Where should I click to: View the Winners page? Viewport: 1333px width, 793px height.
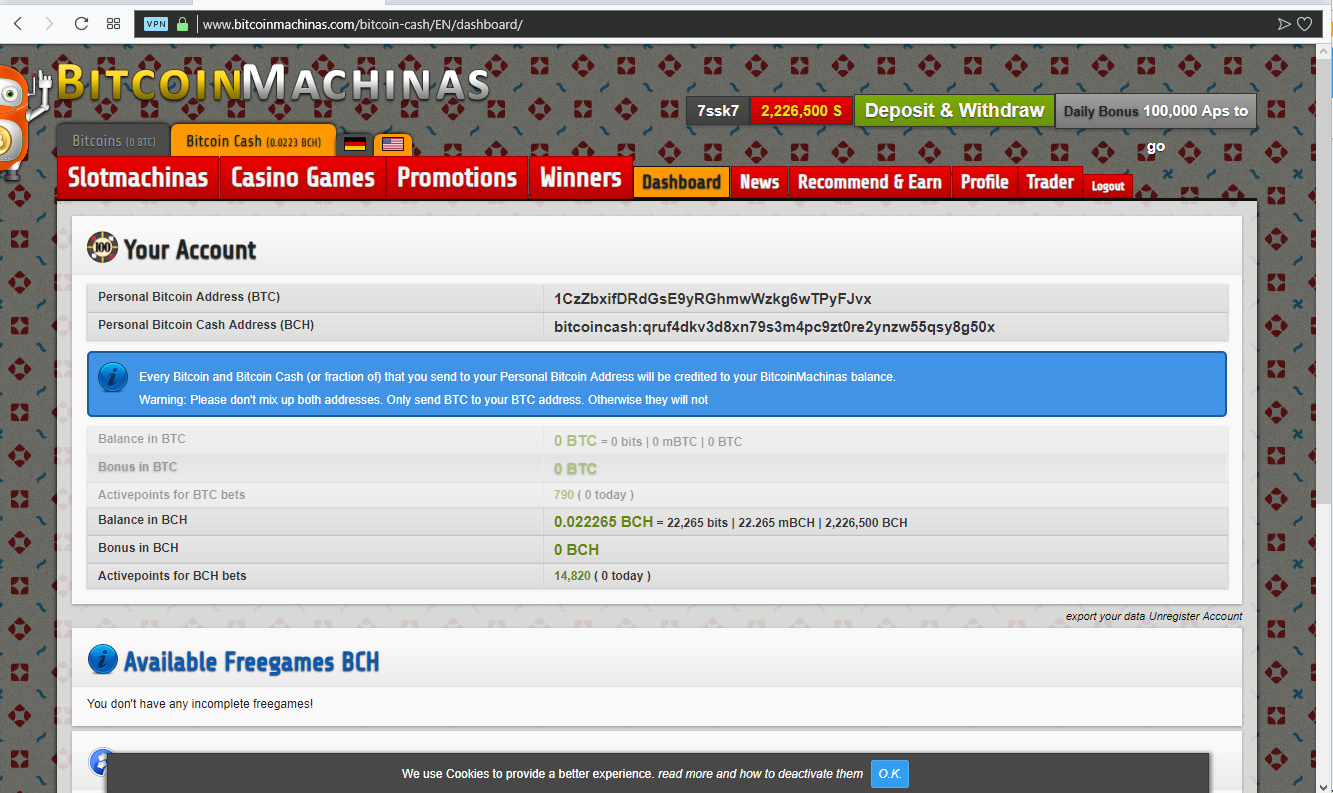581,178
